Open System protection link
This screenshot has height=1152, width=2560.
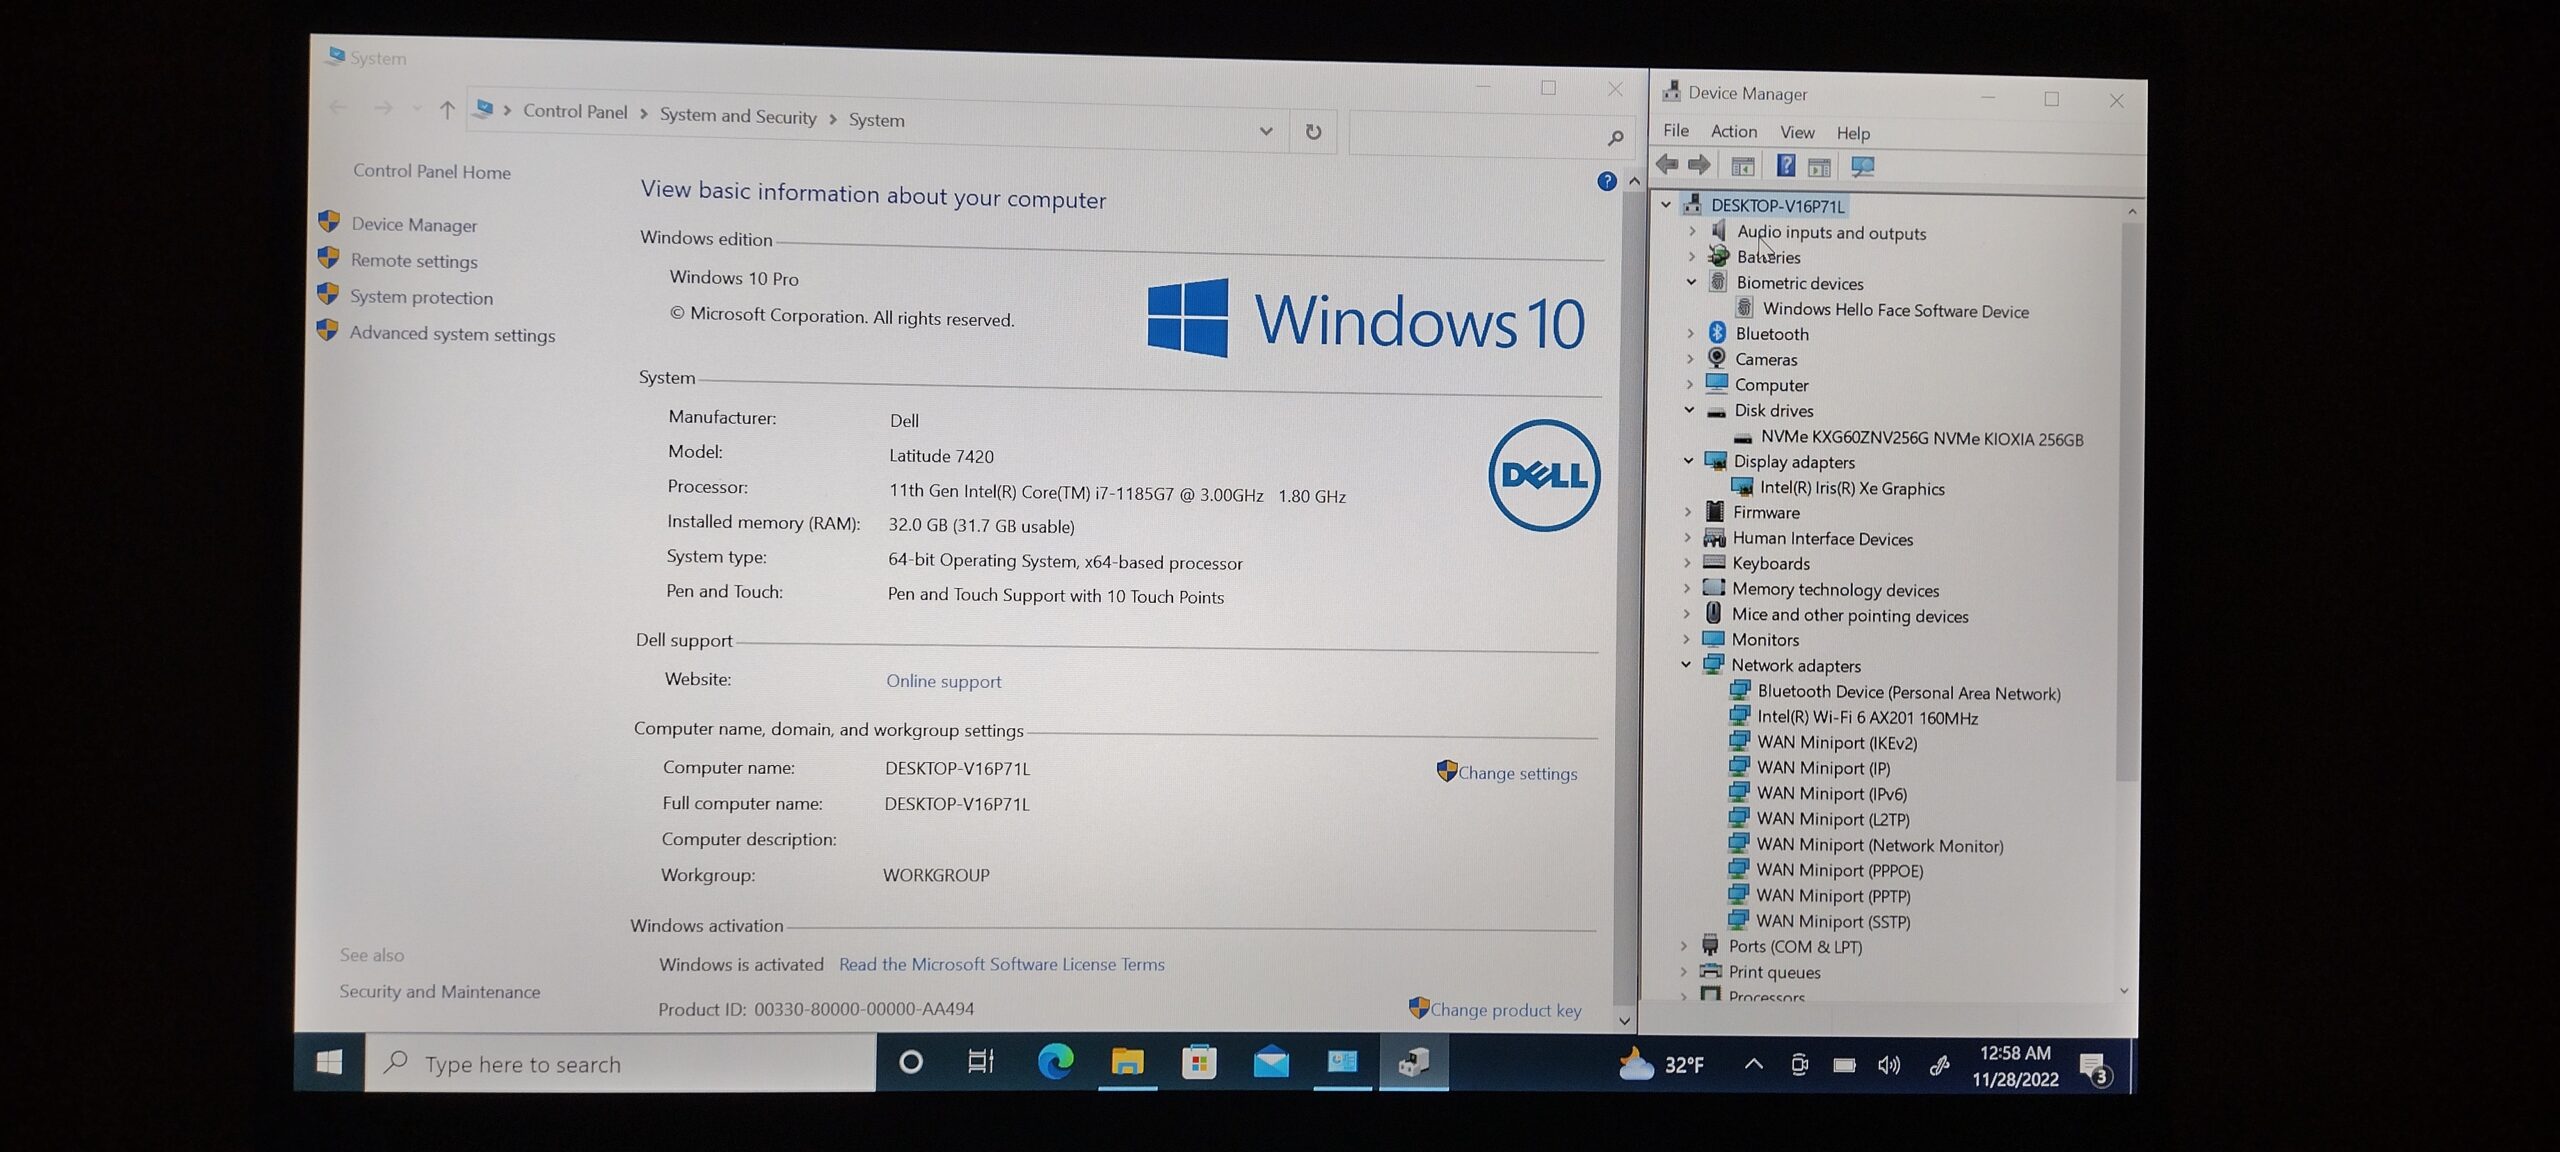pyautogui.click(x=421, y=297)
